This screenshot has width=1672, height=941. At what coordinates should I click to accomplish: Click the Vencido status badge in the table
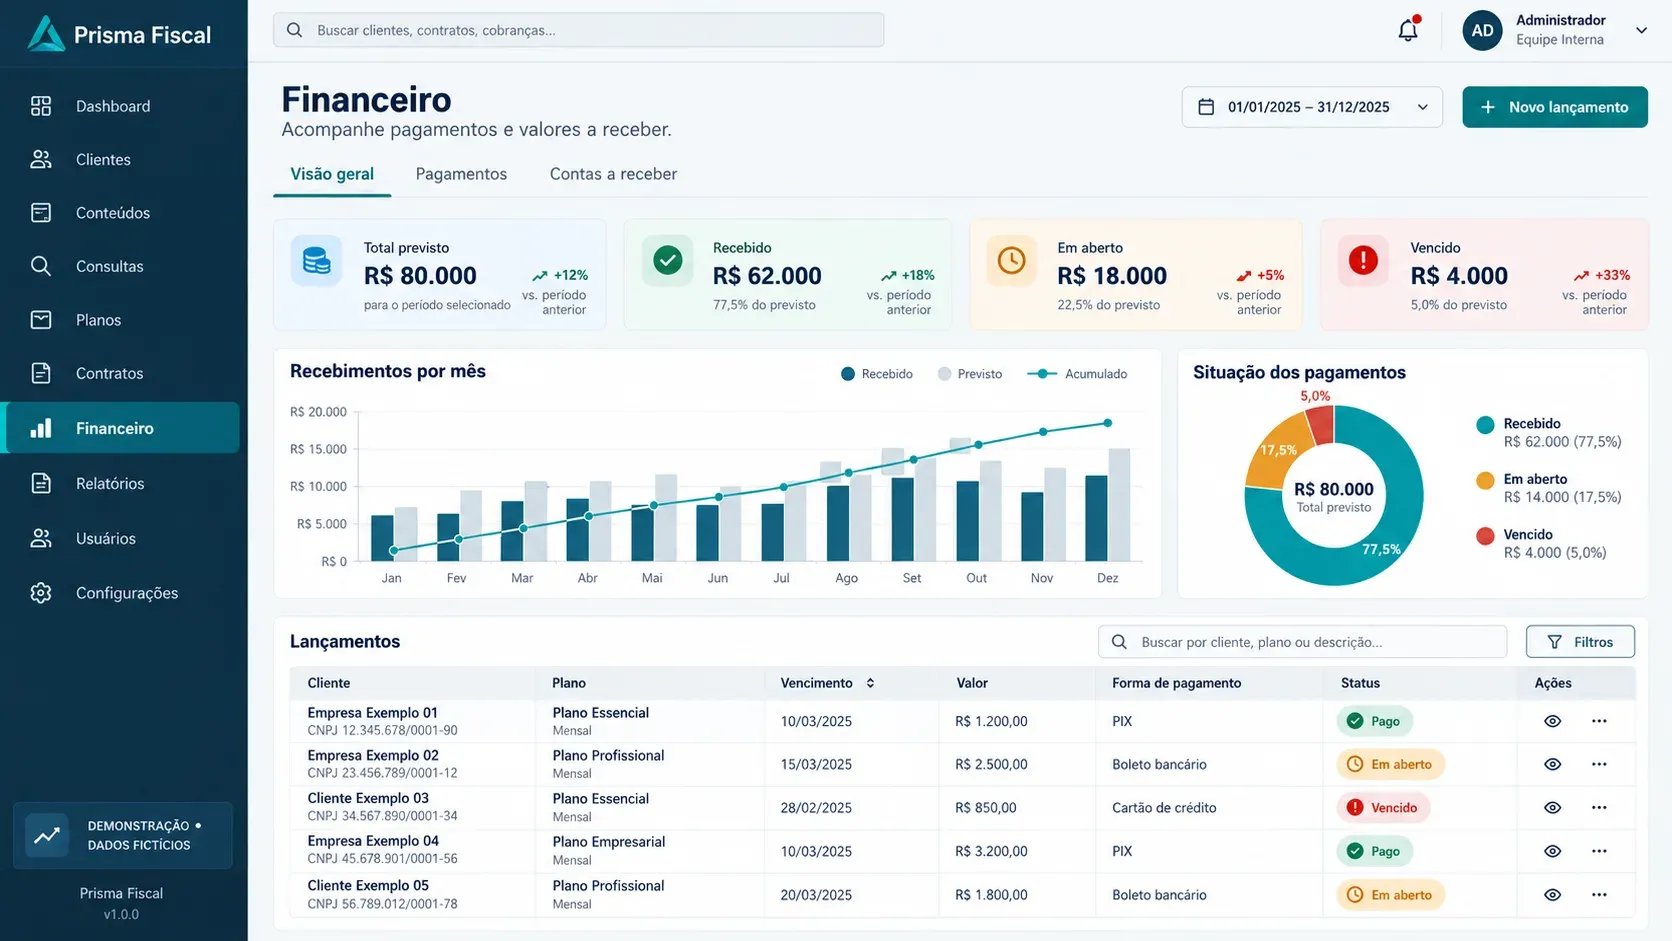tap(1383, 807)
